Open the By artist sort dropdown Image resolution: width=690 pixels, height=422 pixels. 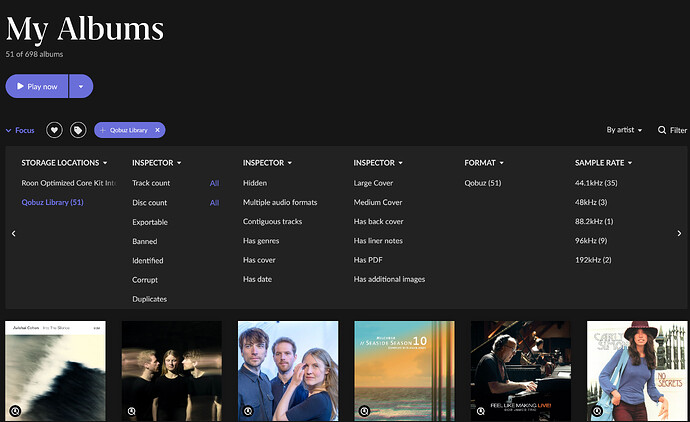[624, 130]
